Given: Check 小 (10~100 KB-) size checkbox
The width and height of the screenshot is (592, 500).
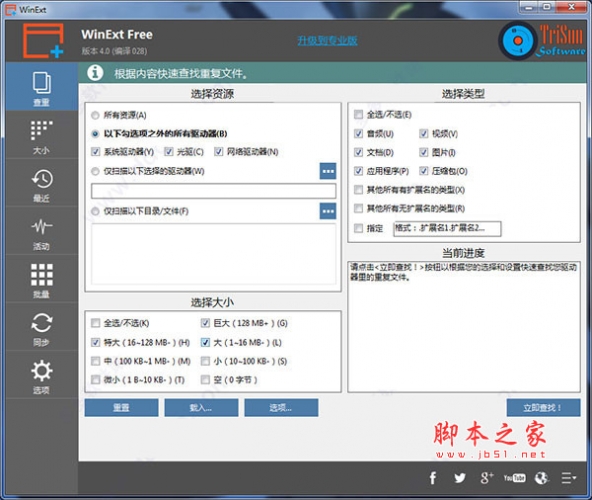Looking at the screenshot, I should (x=205, y=361).
